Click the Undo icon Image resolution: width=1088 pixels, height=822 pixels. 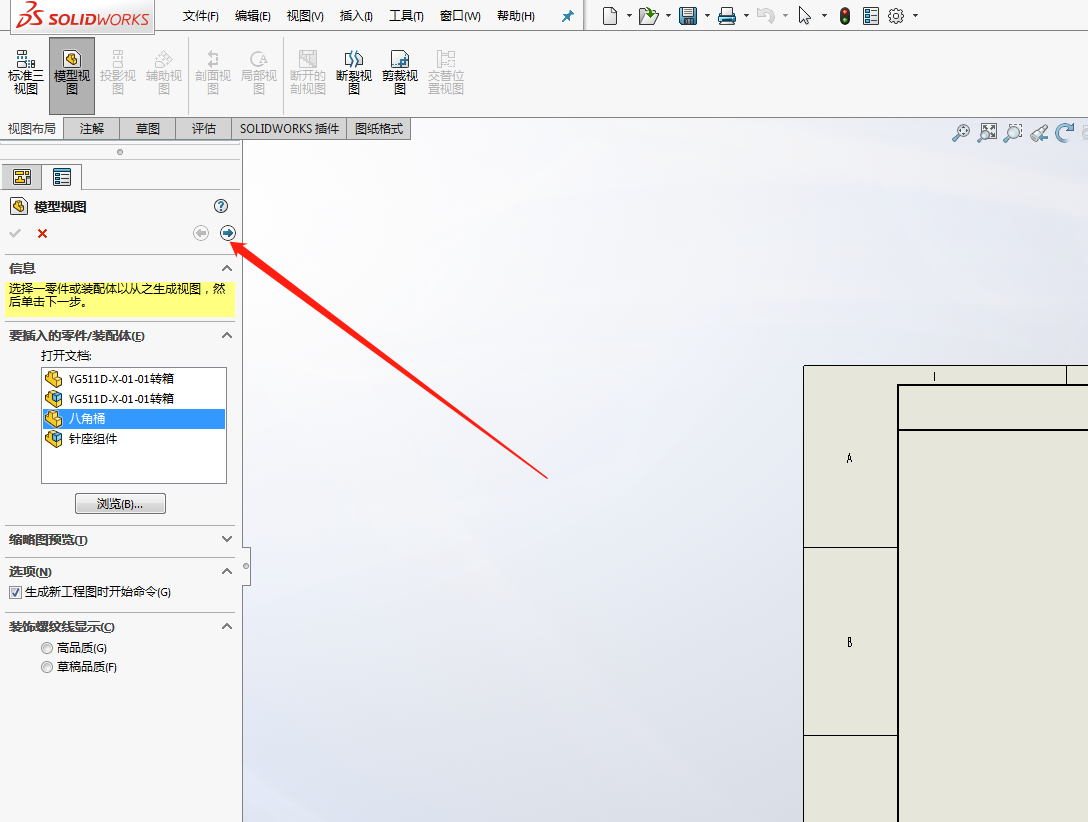tap(765, 15)
